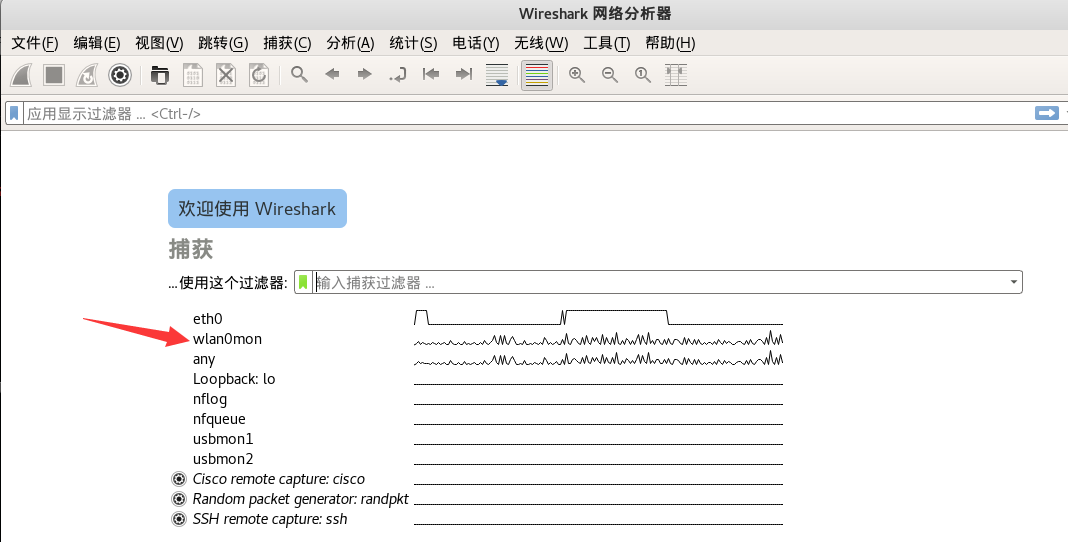Click the go to first packet icon
Image resolution: width=1068 pixels, height=542 pixels.
pyautogui.click(x=431, y=75)
